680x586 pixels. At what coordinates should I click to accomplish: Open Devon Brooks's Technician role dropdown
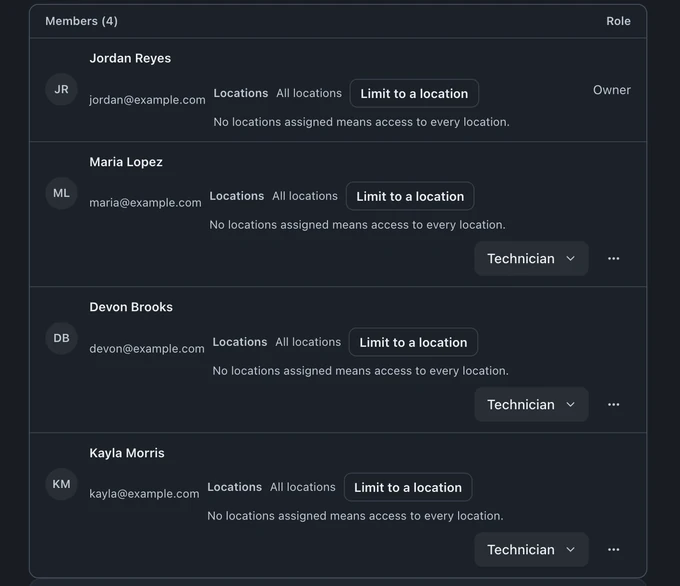coord(531,405)
